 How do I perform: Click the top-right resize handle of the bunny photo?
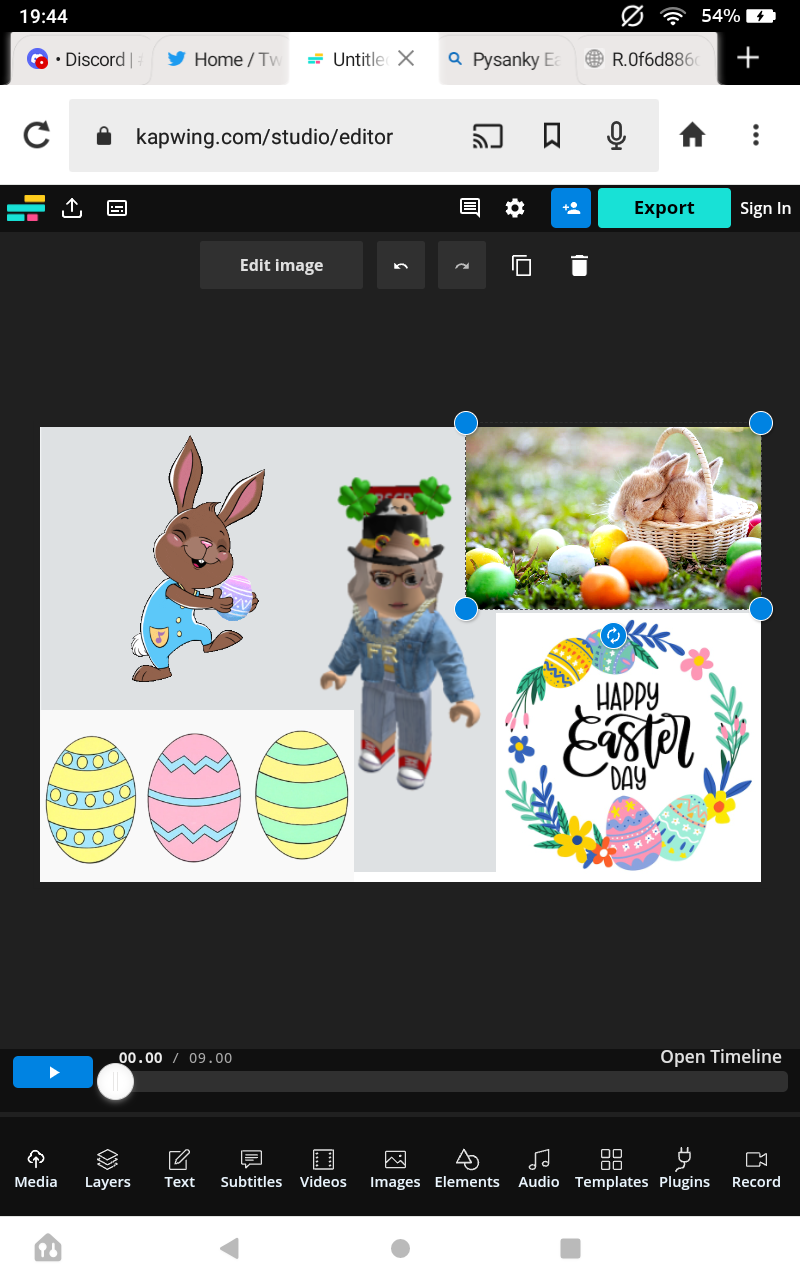[x=761, y=422]
